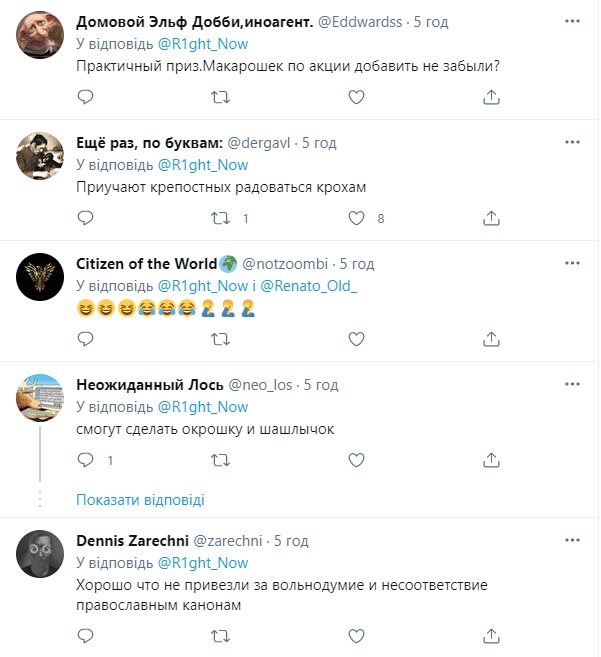Open Dennis Zarechni's profile avatar
This screenshot has width=601, height=657.
pyautogui.click(x=41, y=553)
